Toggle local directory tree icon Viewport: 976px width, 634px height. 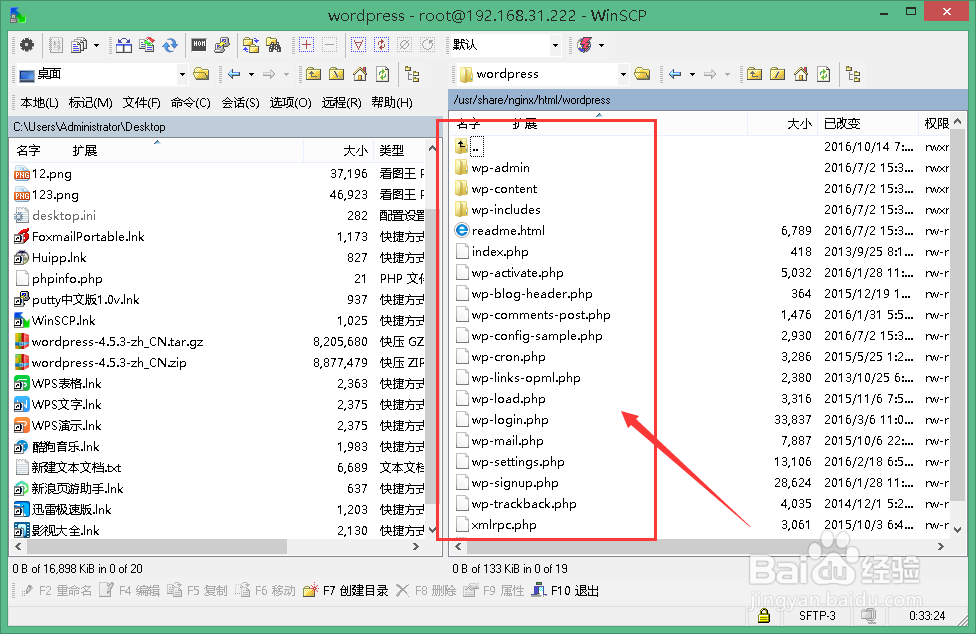coord(412,75)
